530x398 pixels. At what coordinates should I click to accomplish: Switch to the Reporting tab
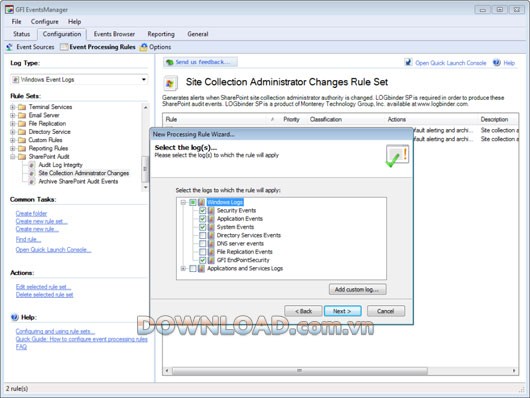pos(161,34)
